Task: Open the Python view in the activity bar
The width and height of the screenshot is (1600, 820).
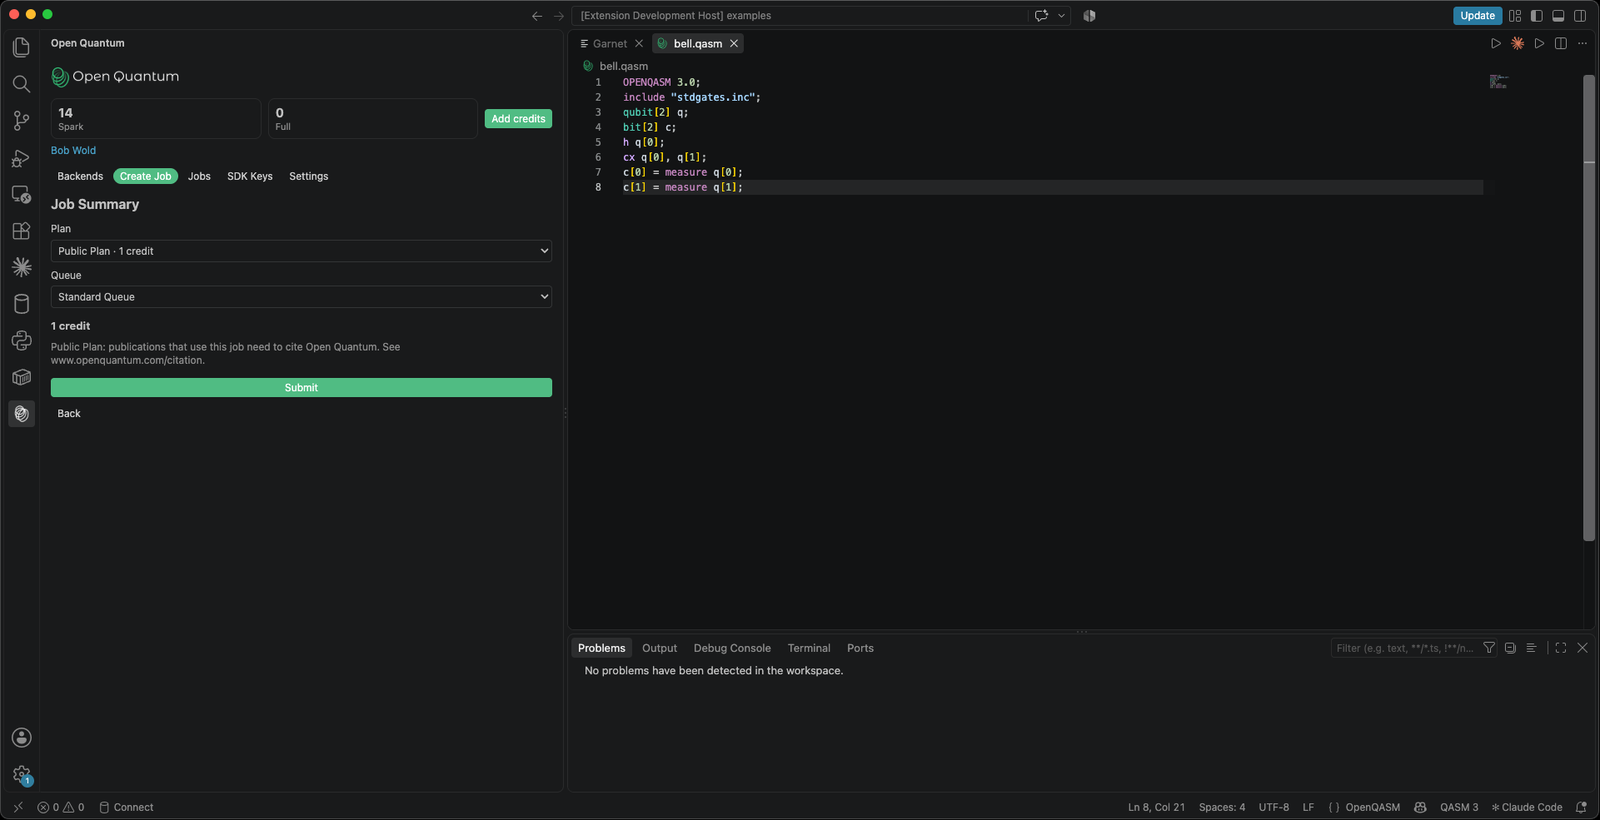Action: pyautogui.click(x=21, y=341)
